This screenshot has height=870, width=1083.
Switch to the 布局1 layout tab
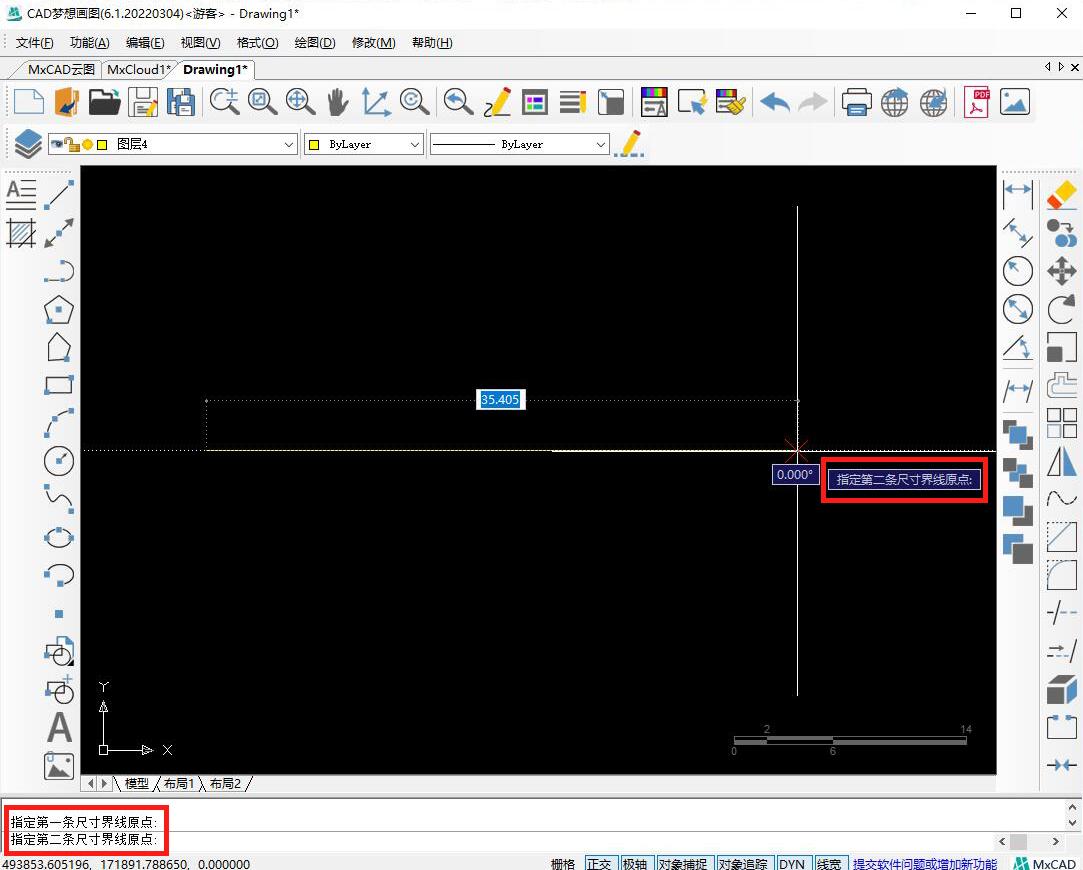coord(179,783)
